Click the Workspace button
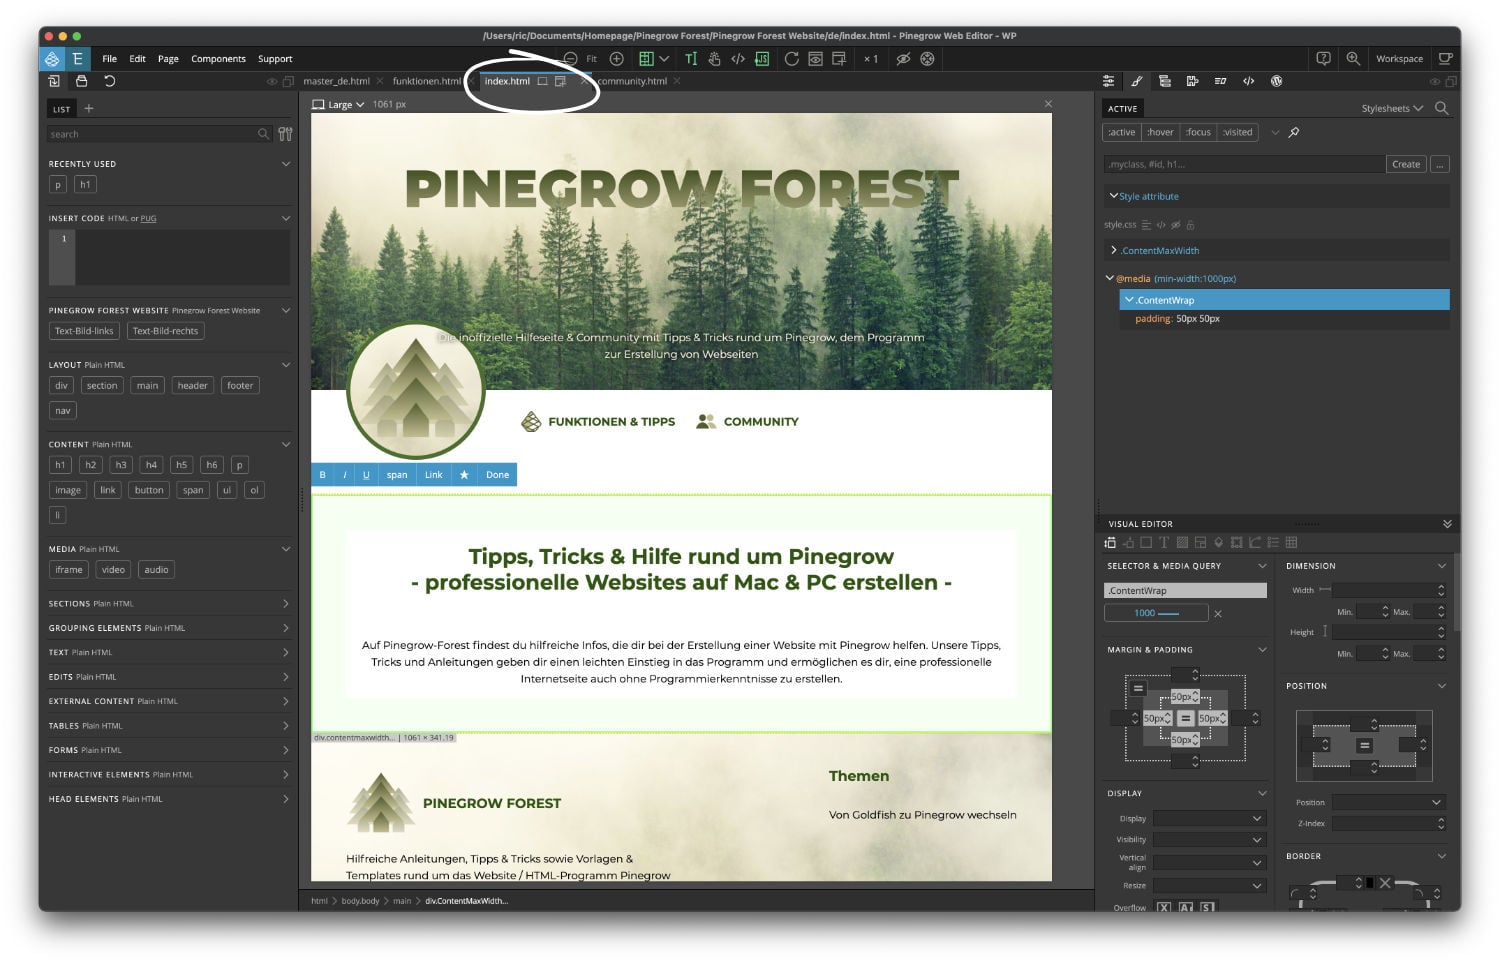1500x963 pixels. point(1399,59)
